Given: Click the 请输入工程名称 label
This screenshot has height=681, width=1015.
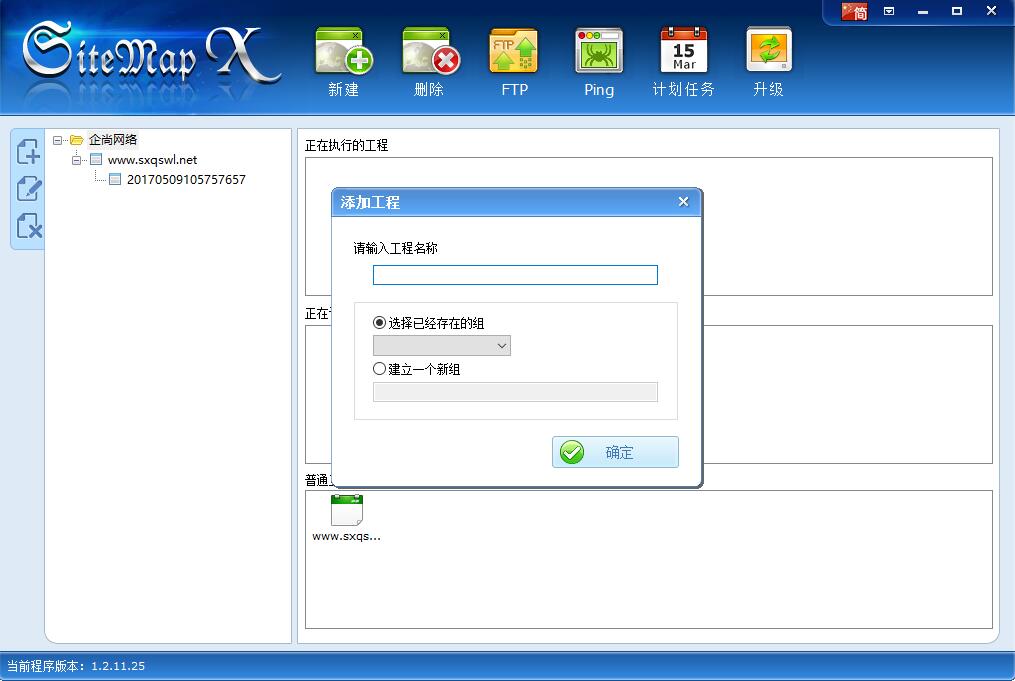Looking at the screenshot, I should (x=396, y=248).
